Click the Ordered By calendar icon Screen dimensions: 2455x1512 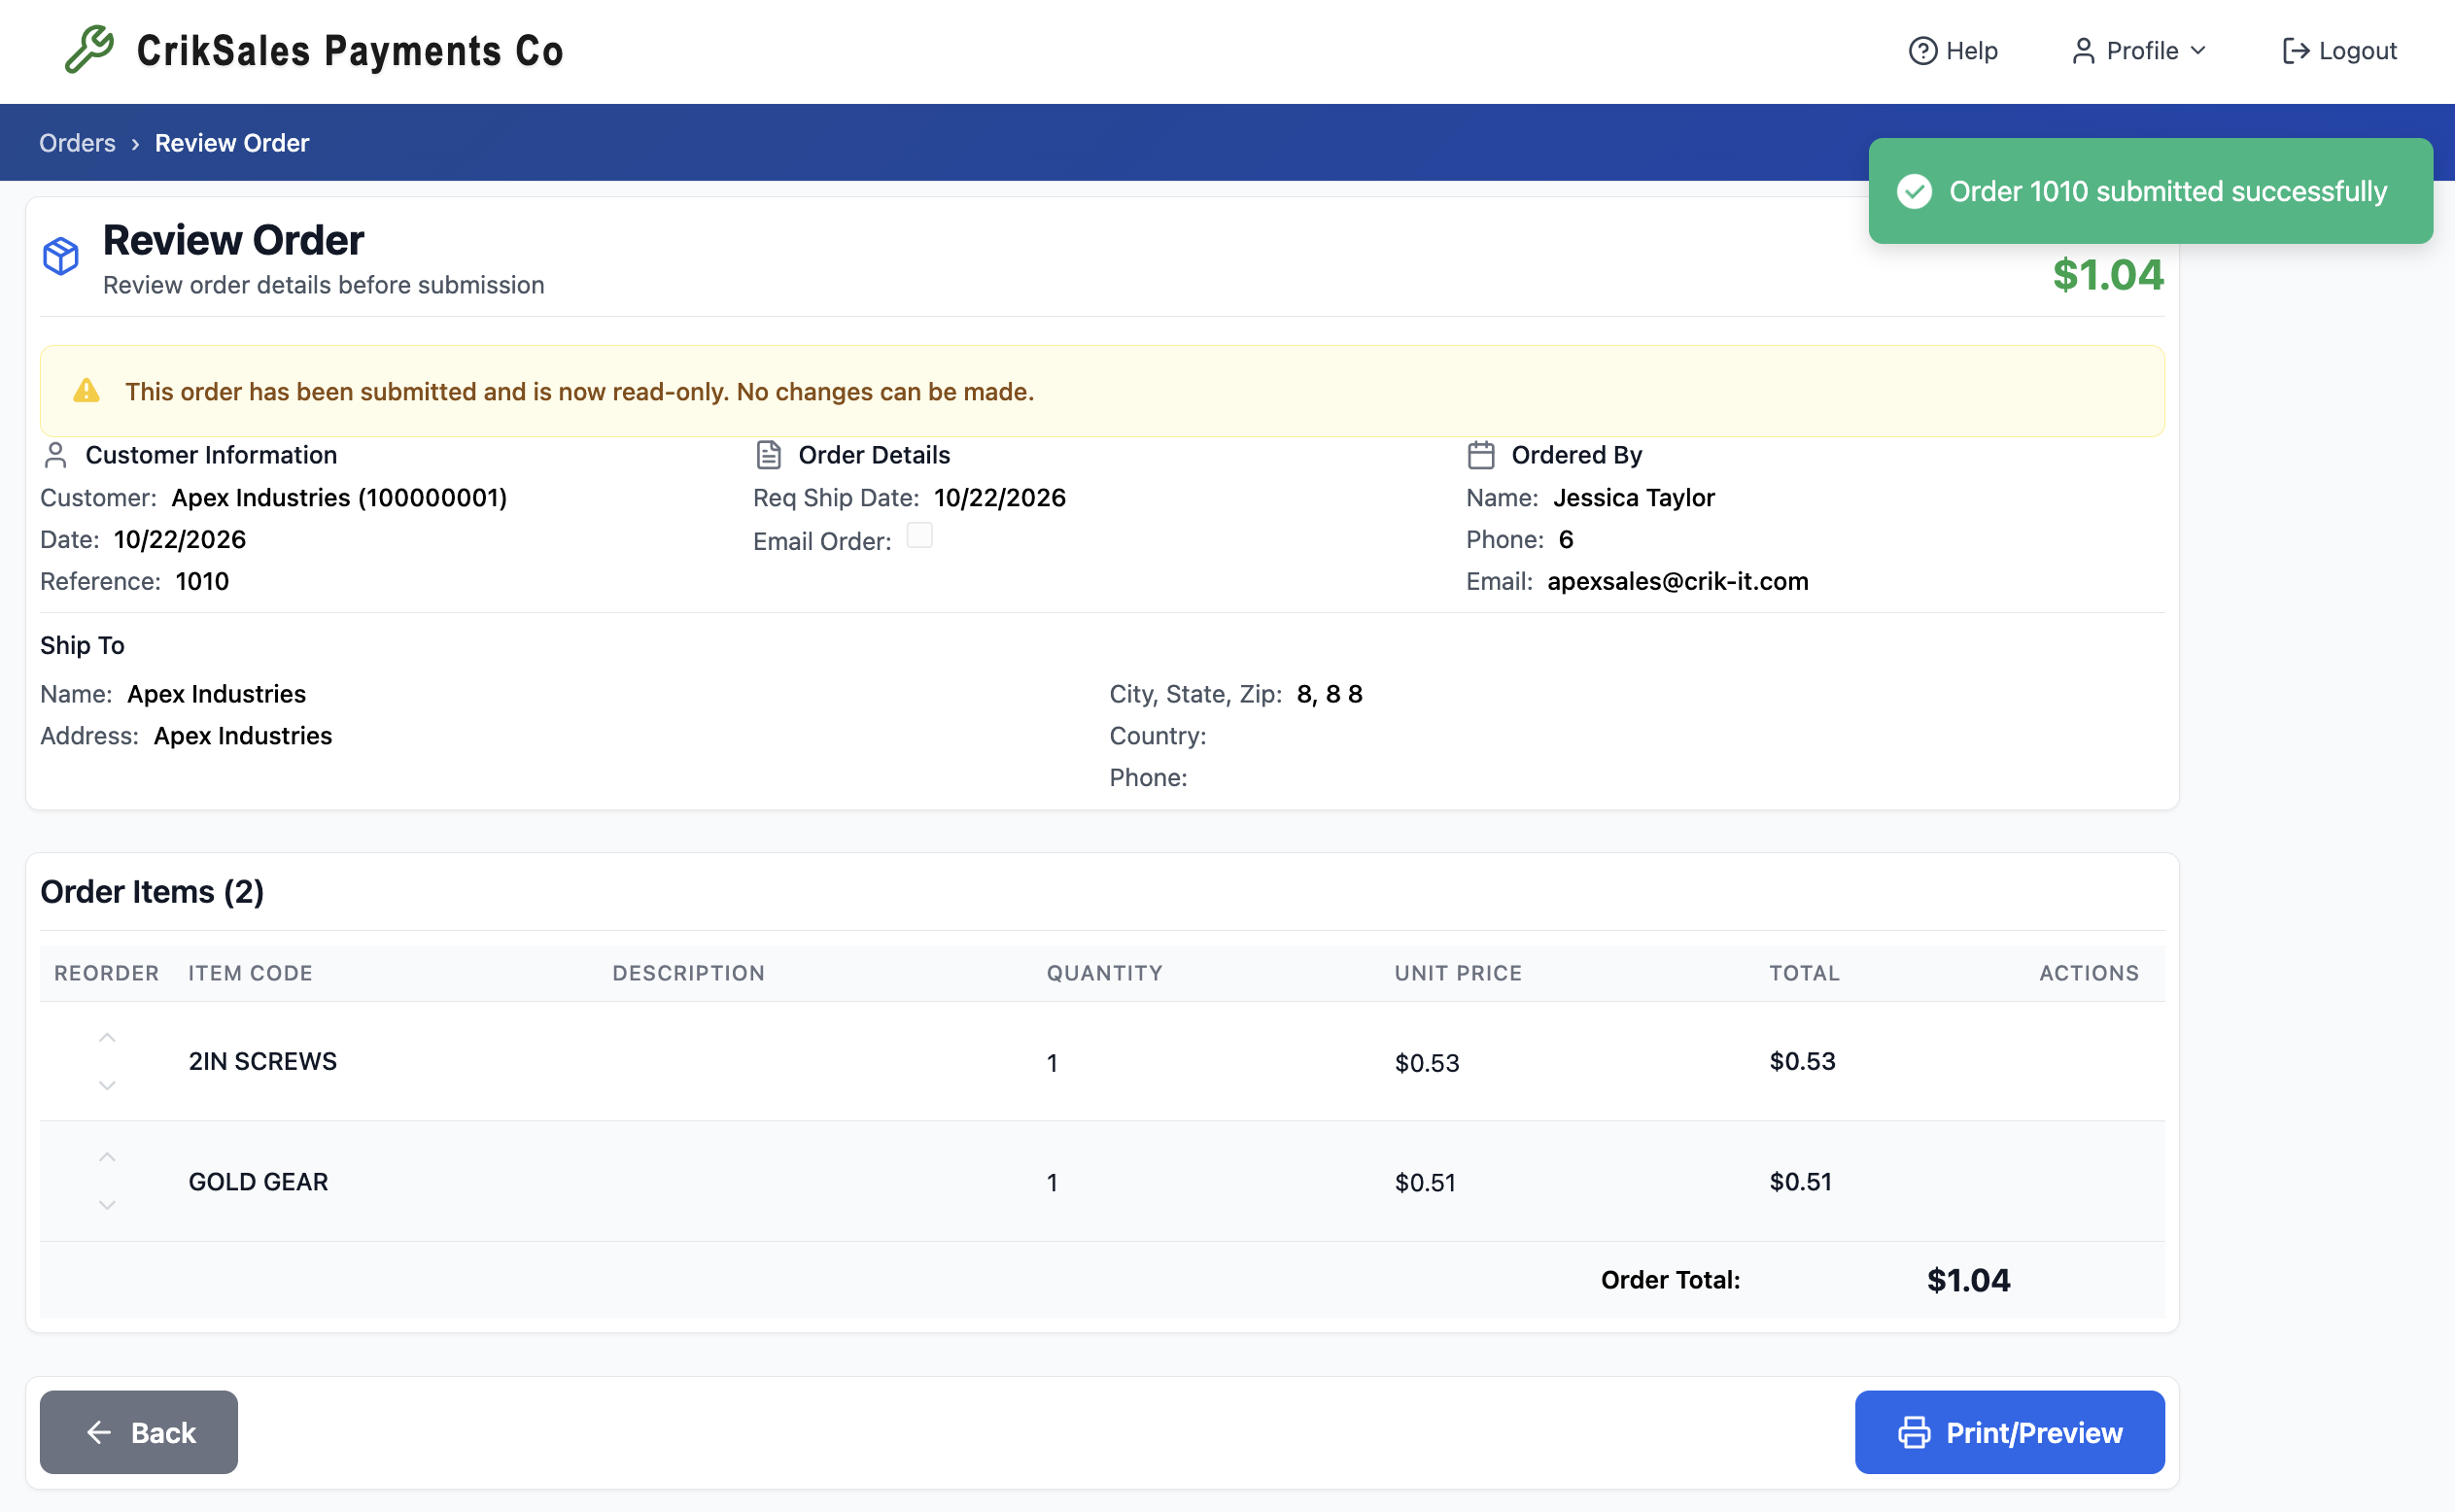(1481, 455)
